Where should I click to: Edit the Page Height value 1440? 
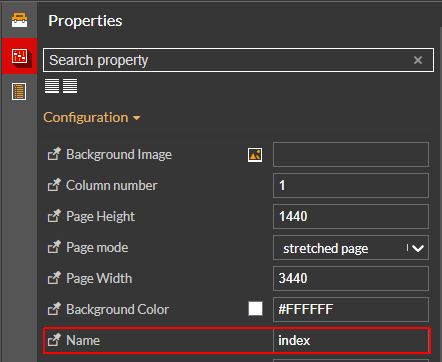[x=351, y=216]
